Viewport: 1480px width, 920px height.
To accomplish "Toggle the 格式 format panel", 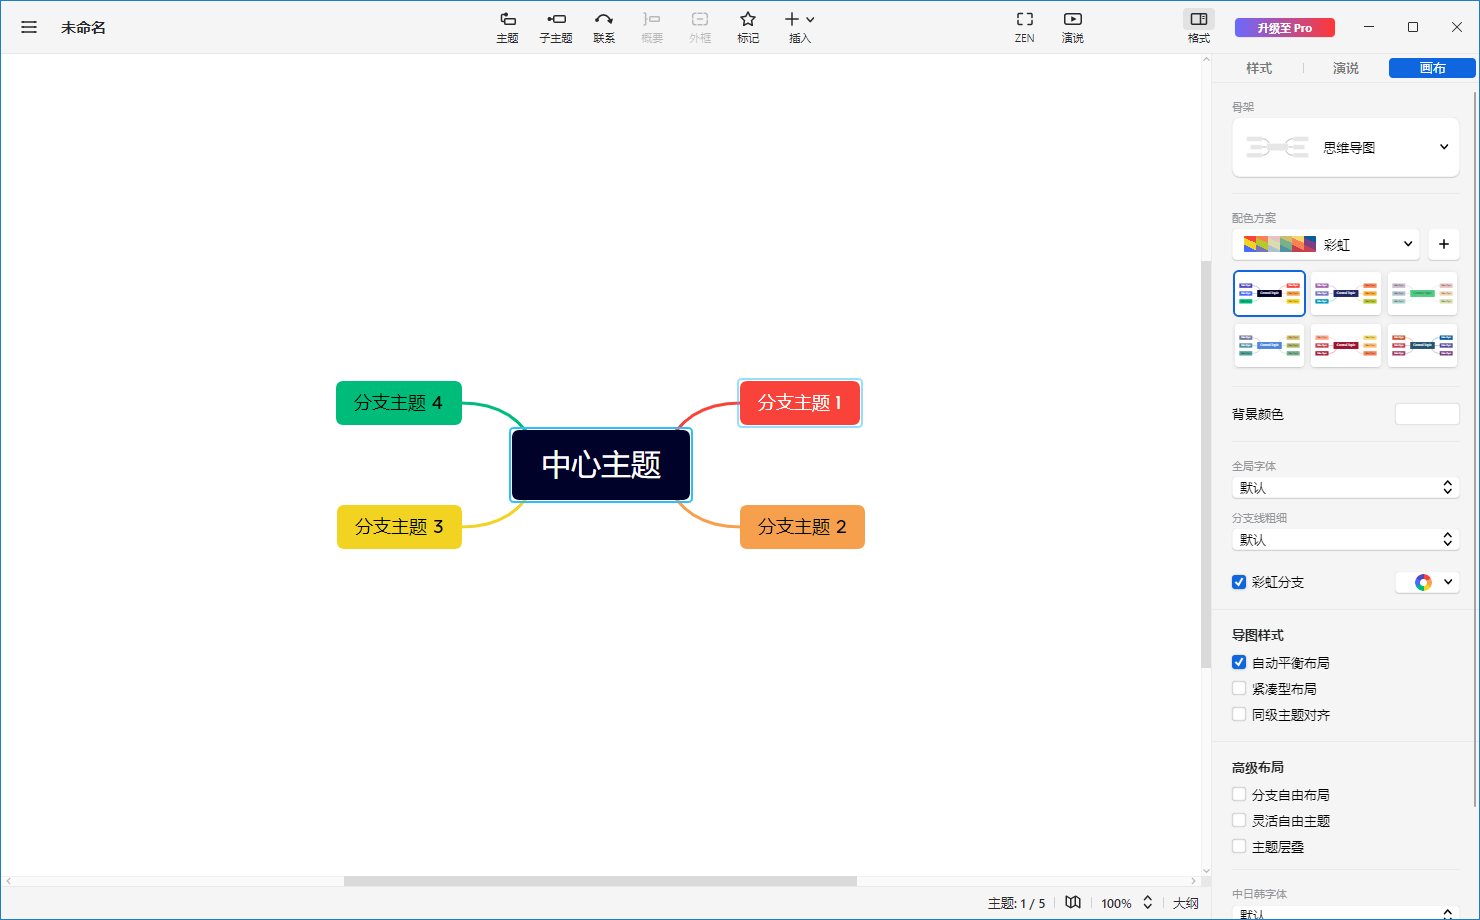I will click(1199, 27).
